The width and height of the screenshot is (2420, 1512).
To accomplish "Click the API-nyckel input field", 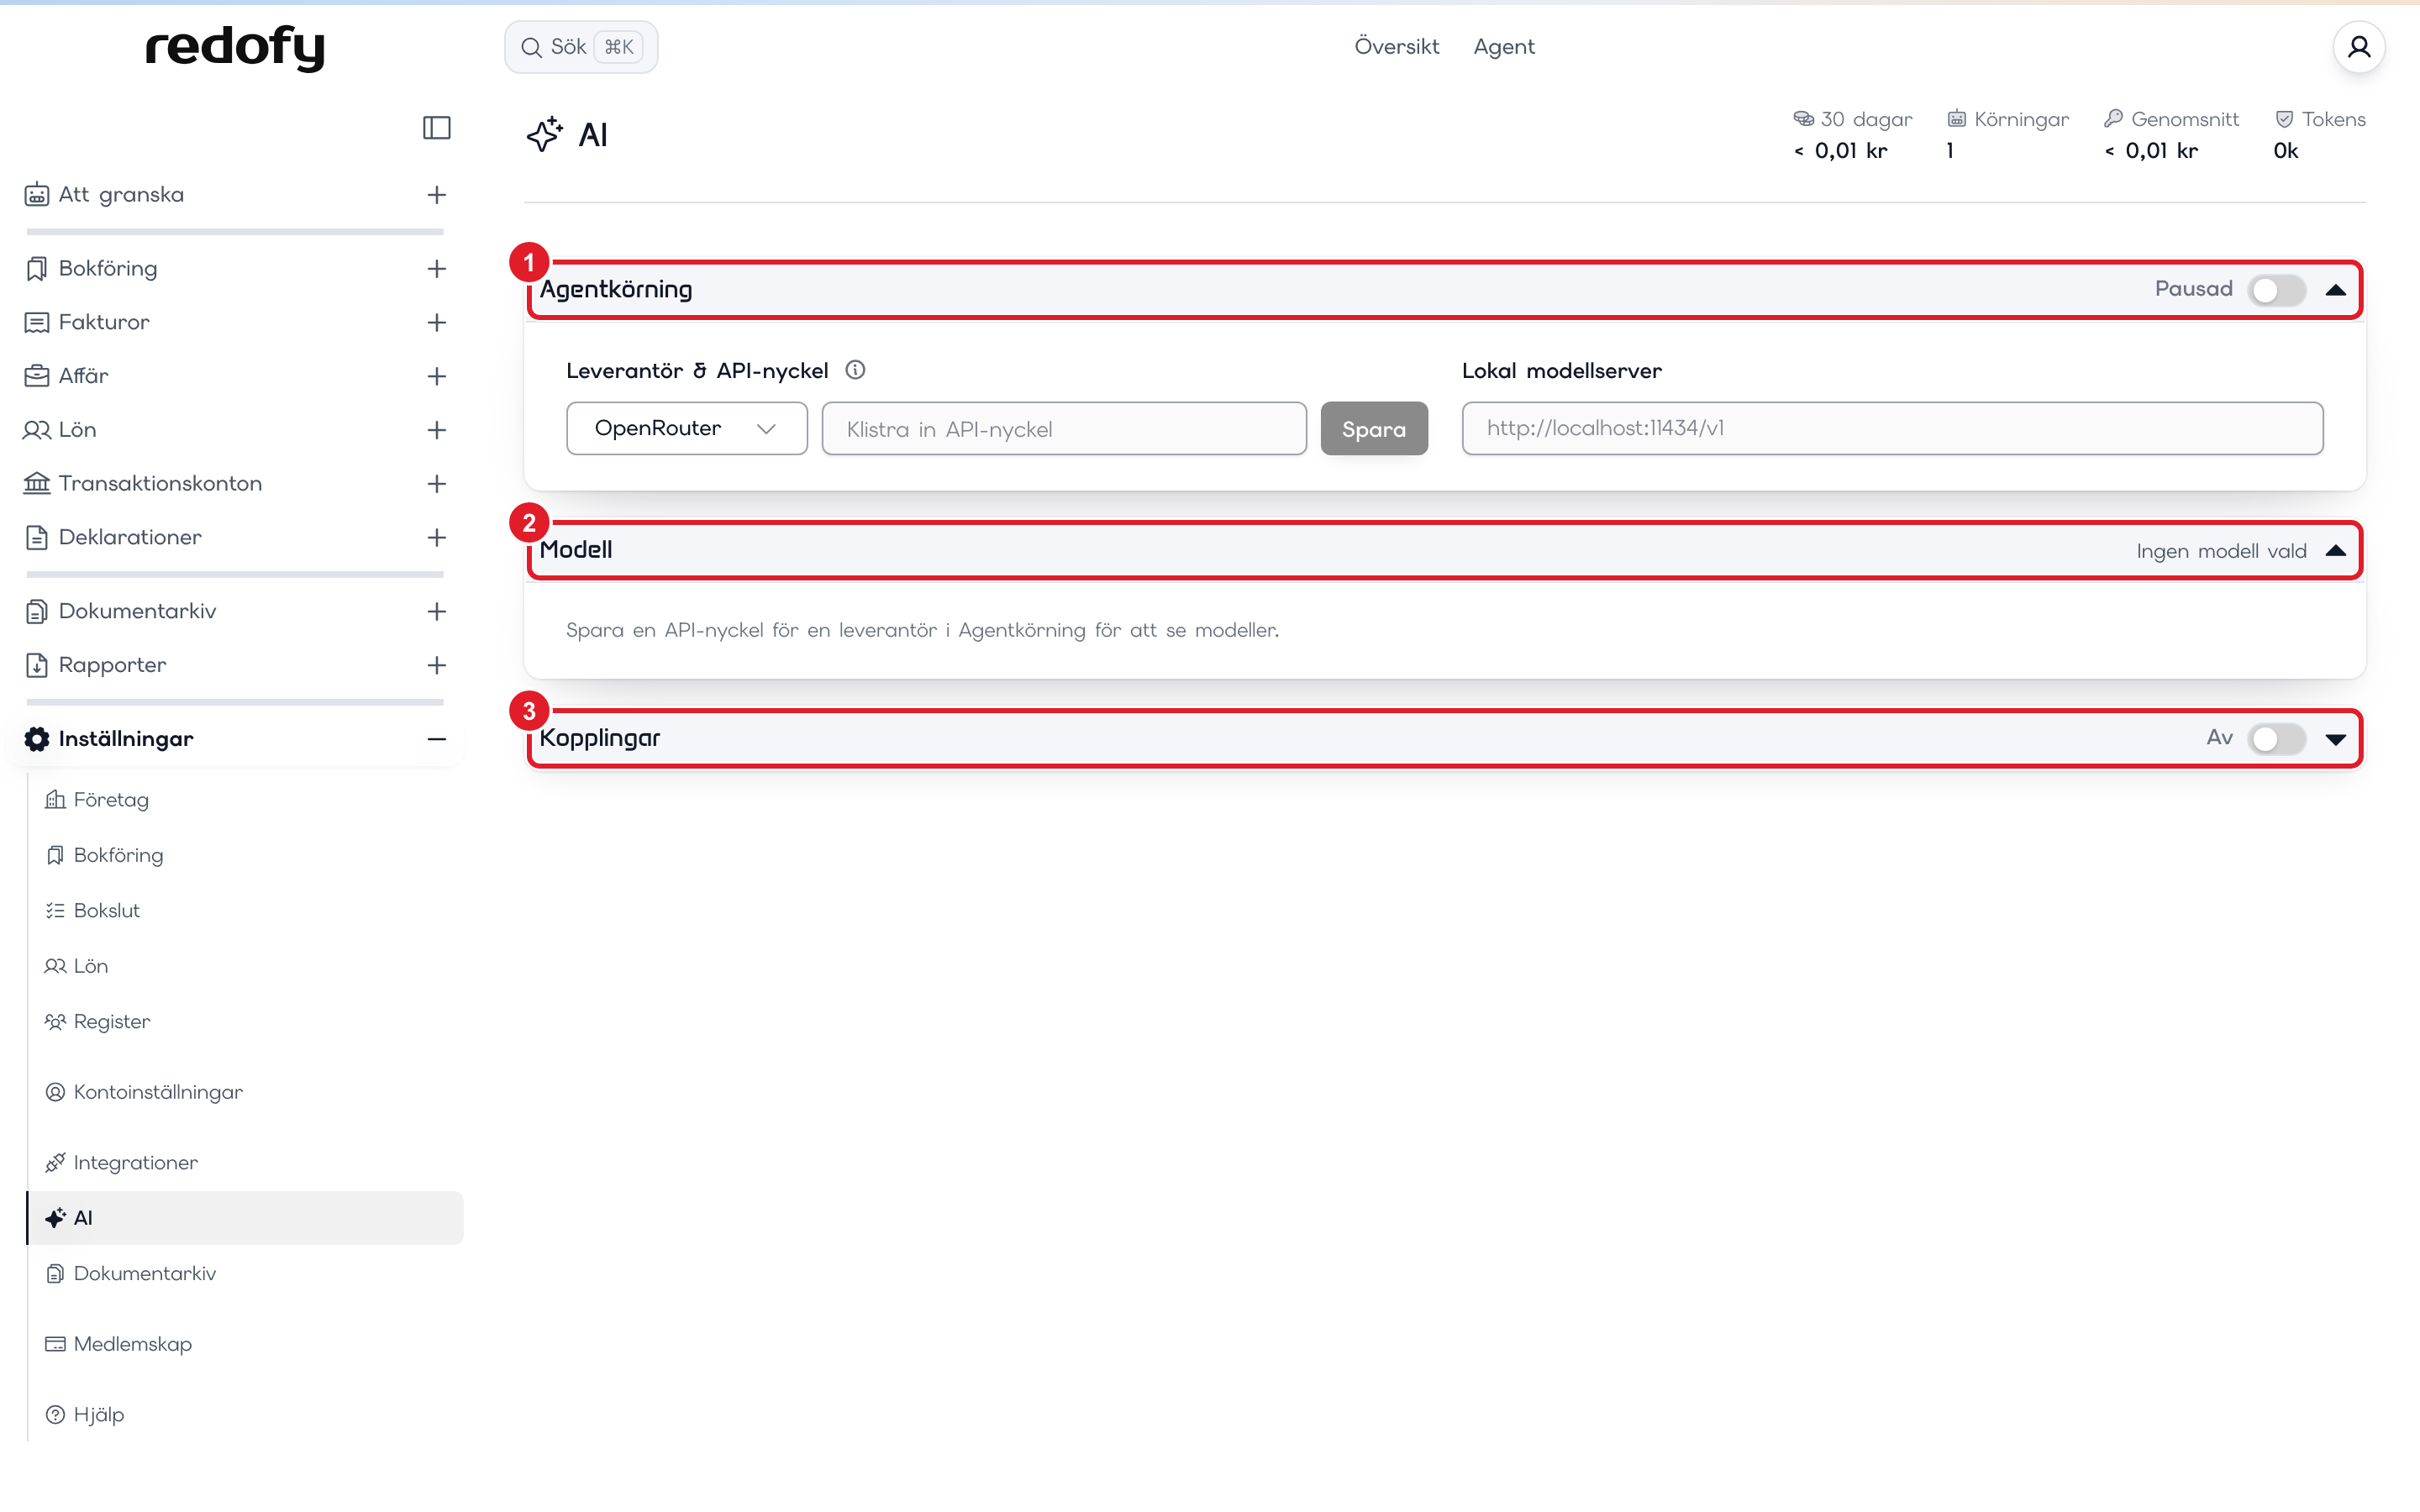I will (x=1064, y=429).
